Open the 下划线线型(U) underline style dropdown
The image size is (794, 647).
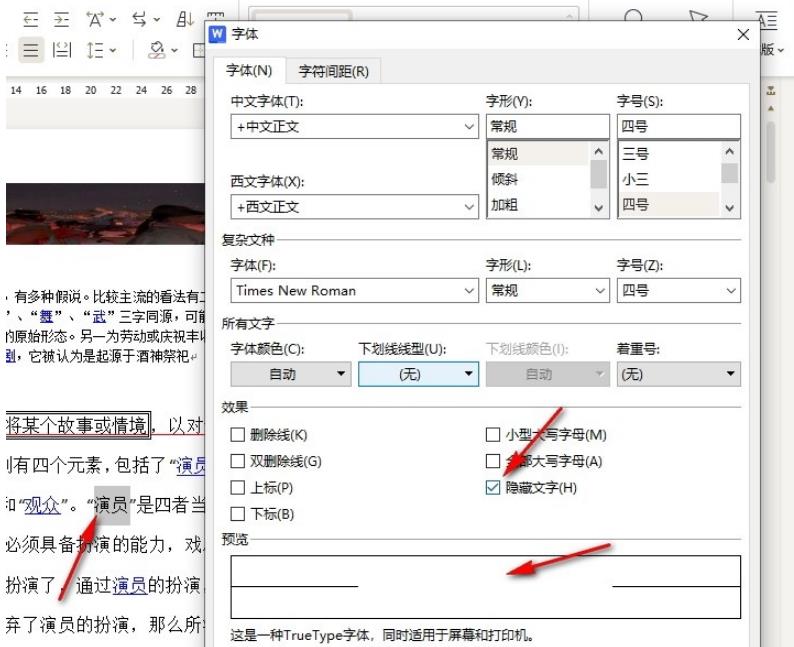418,374
